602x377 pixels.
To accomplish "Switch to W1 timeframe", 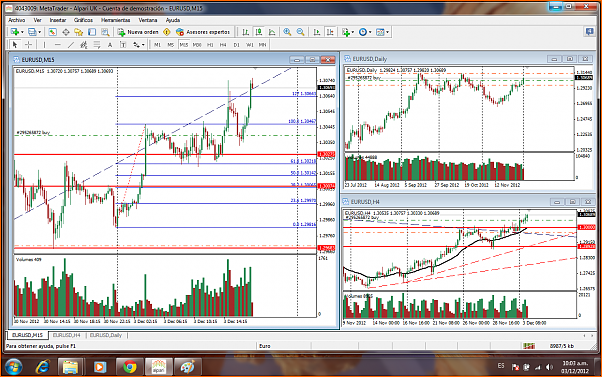I will point(250,45).
